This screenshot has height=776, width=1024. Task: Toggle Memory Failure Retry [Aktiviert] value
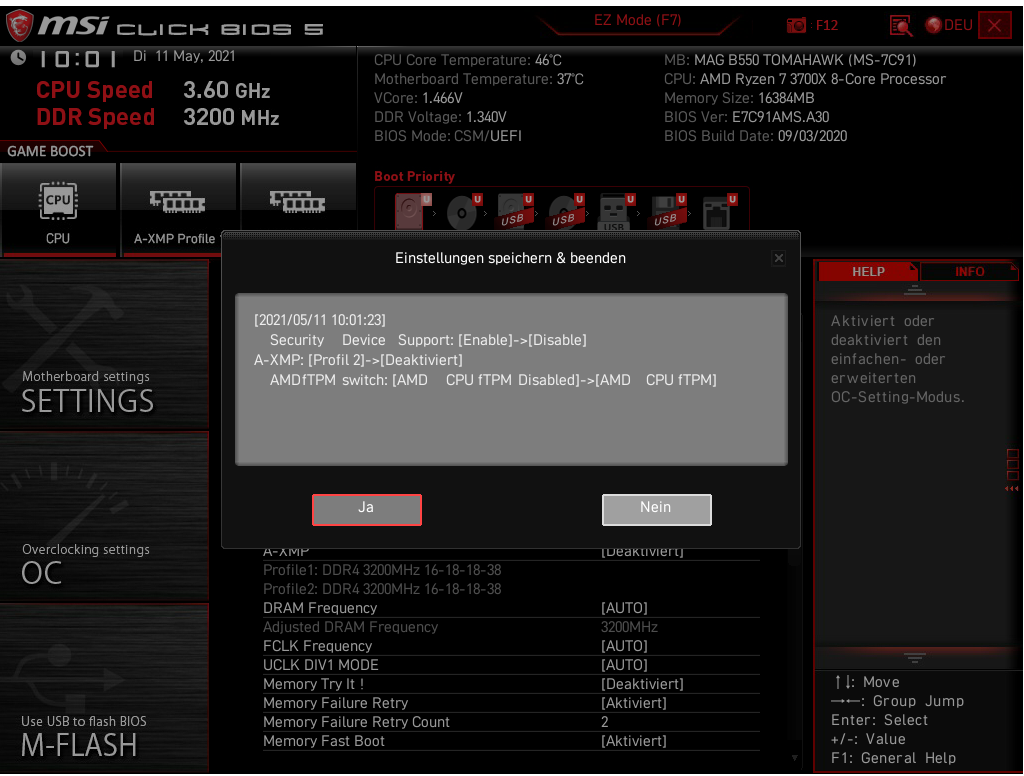[633, 703]
